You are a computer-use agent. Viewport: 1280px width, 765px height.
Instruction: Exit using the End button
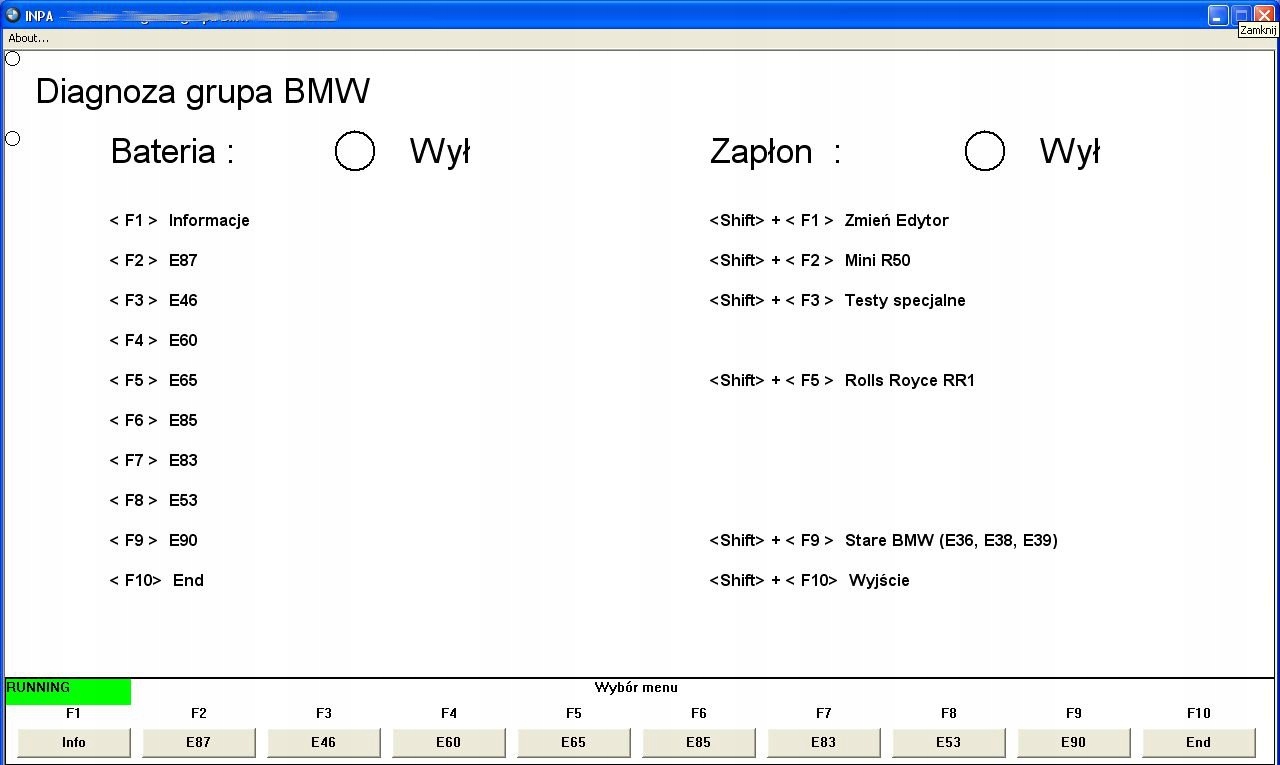tap(1197, 742)
